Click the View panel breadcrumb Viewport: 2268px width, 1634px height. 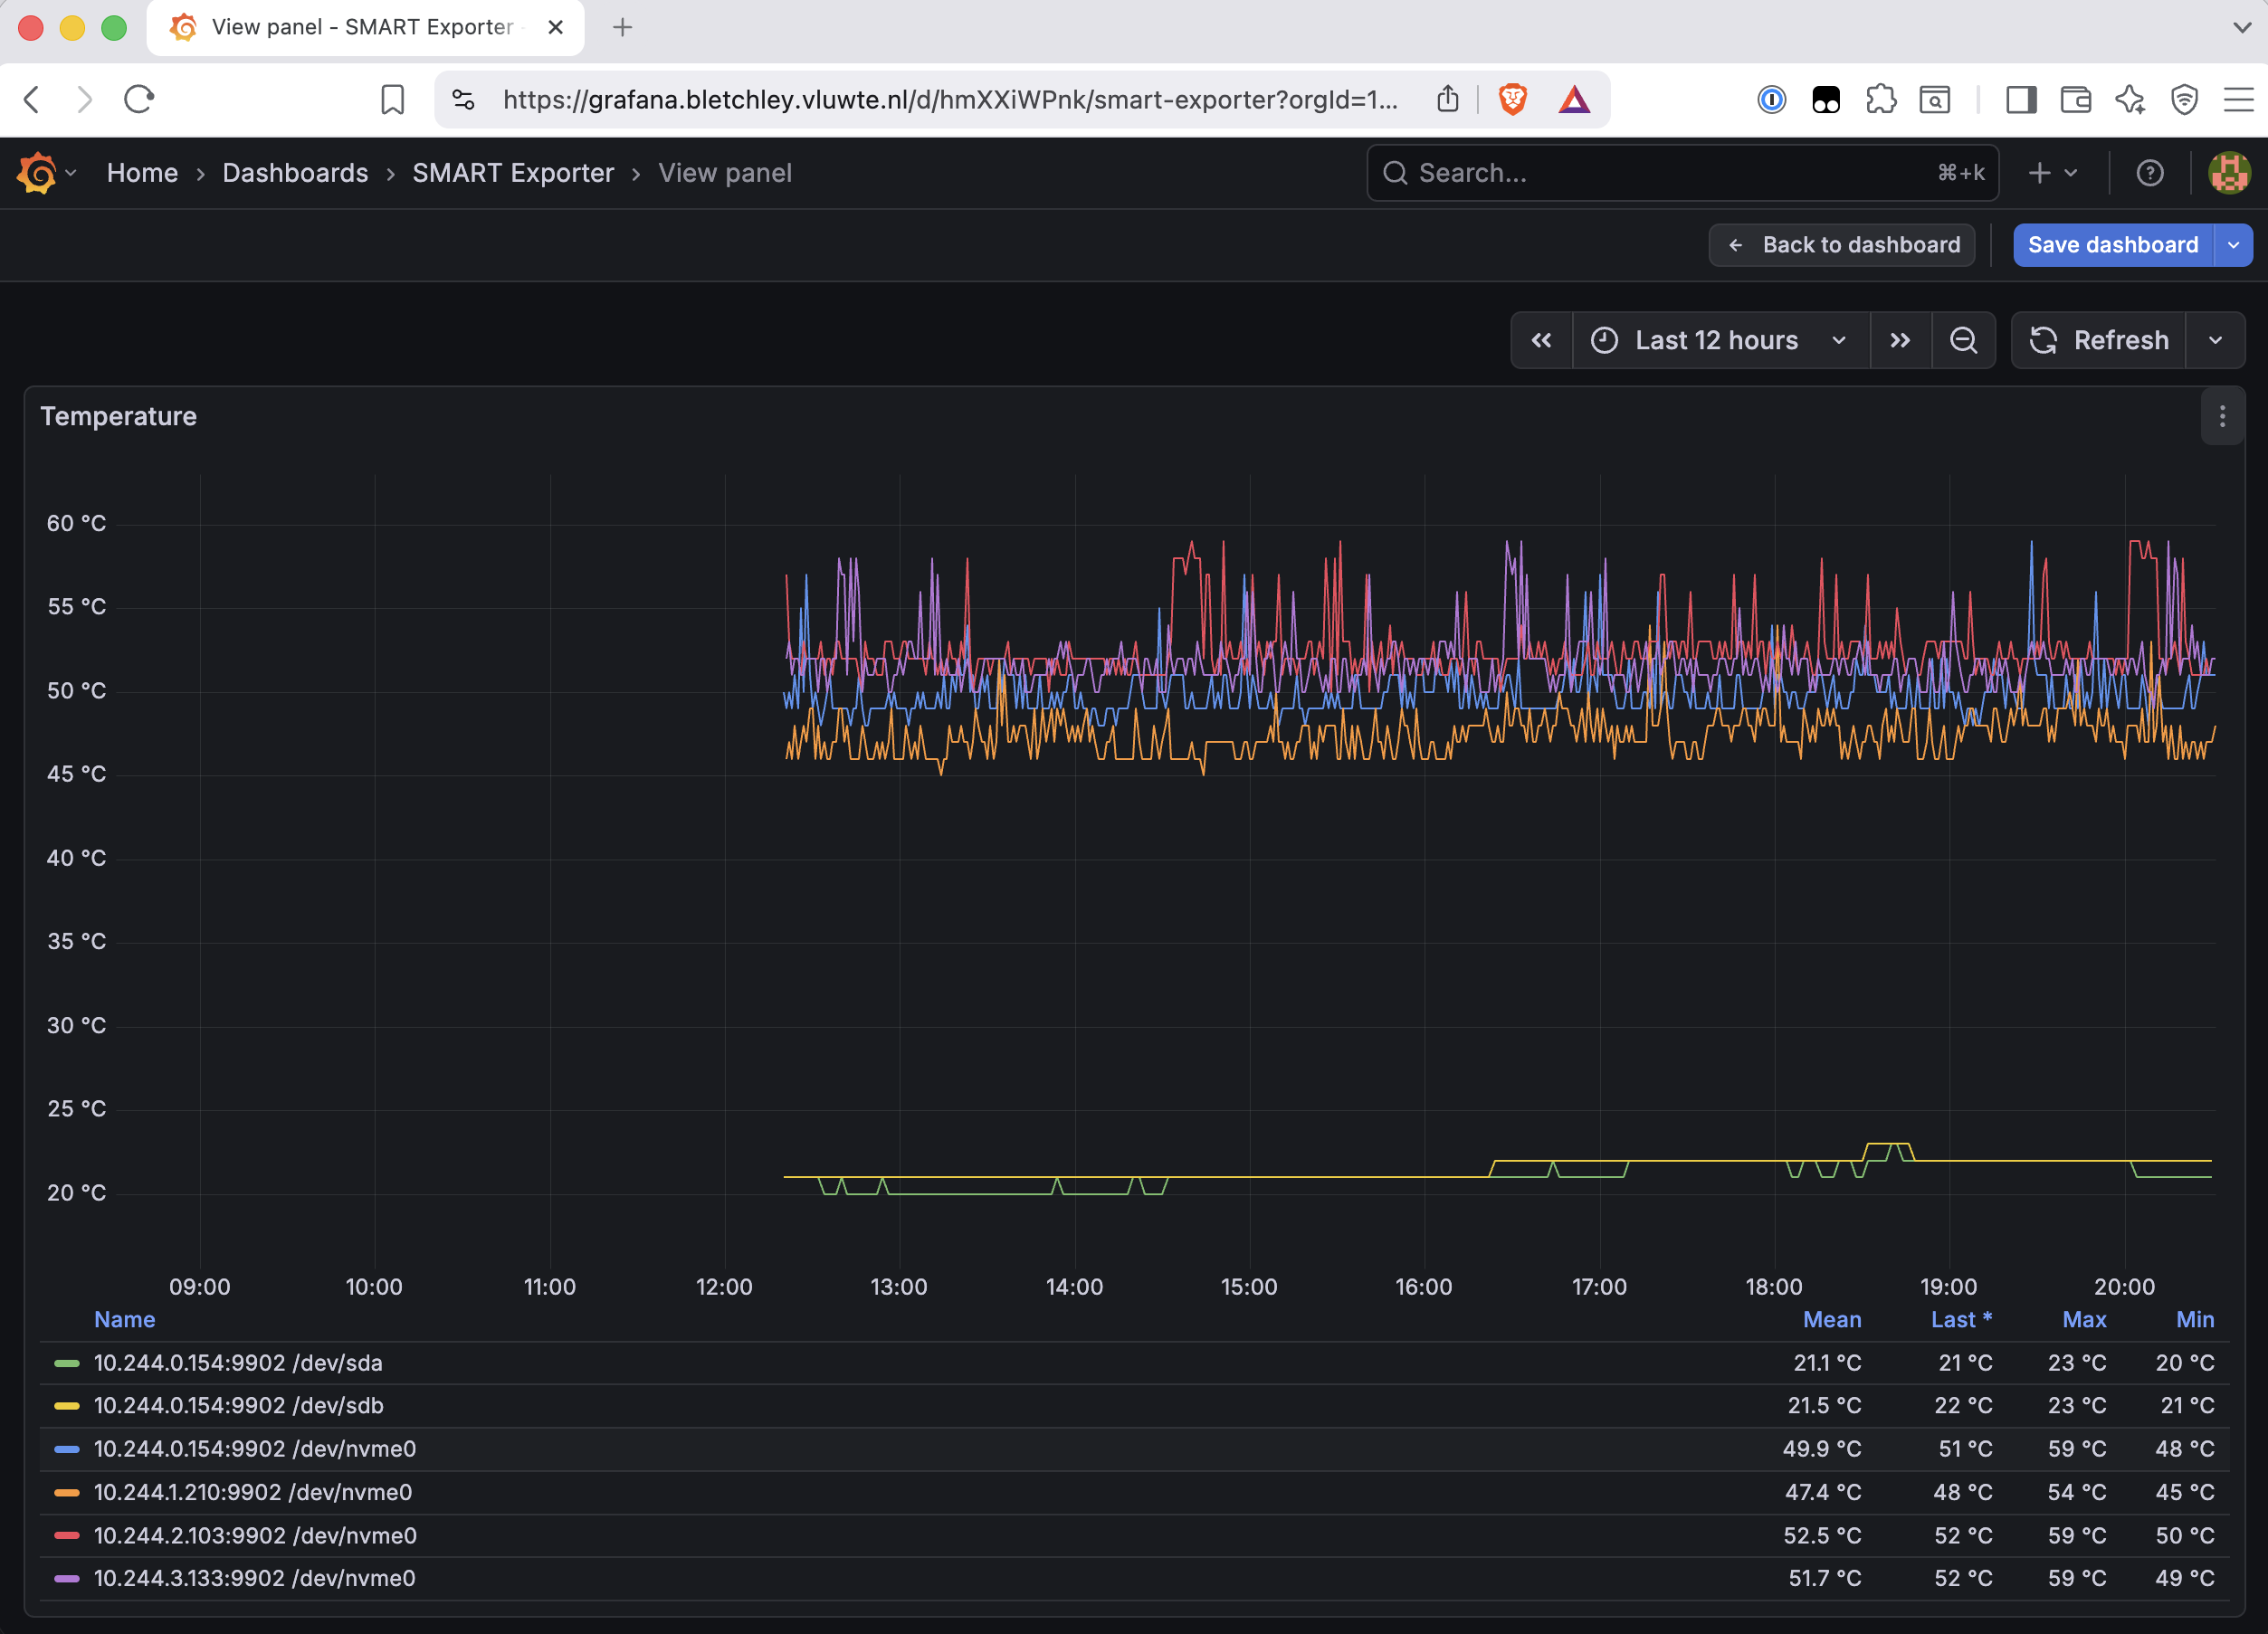click(x=725, y=173)
